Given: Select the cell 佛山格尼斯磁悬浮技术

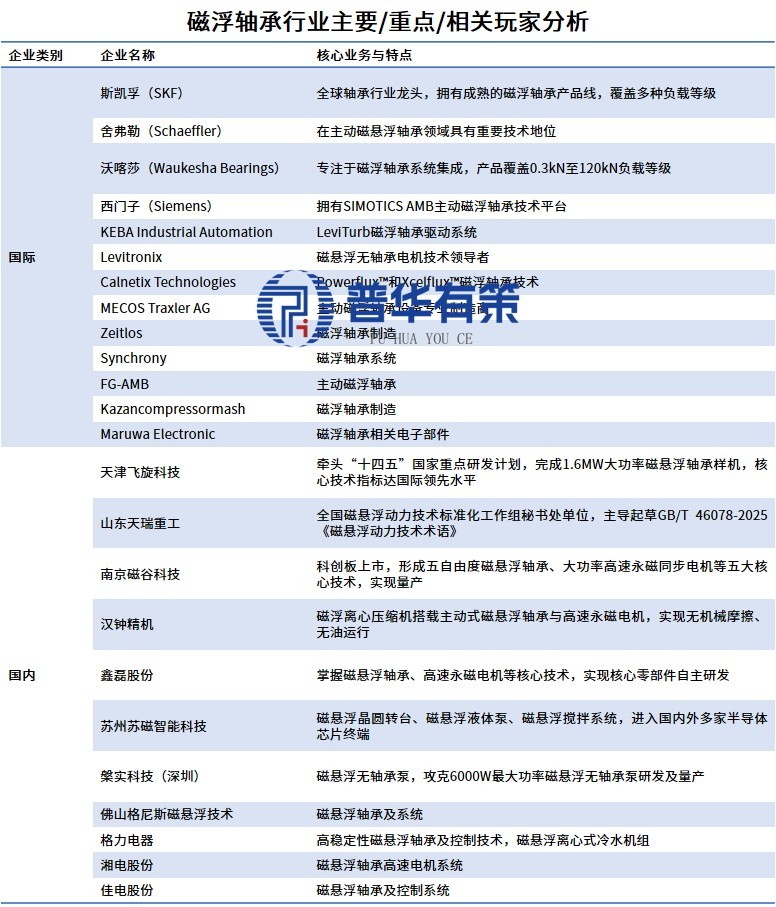Looking at the screenshot, I should point(167,814).
